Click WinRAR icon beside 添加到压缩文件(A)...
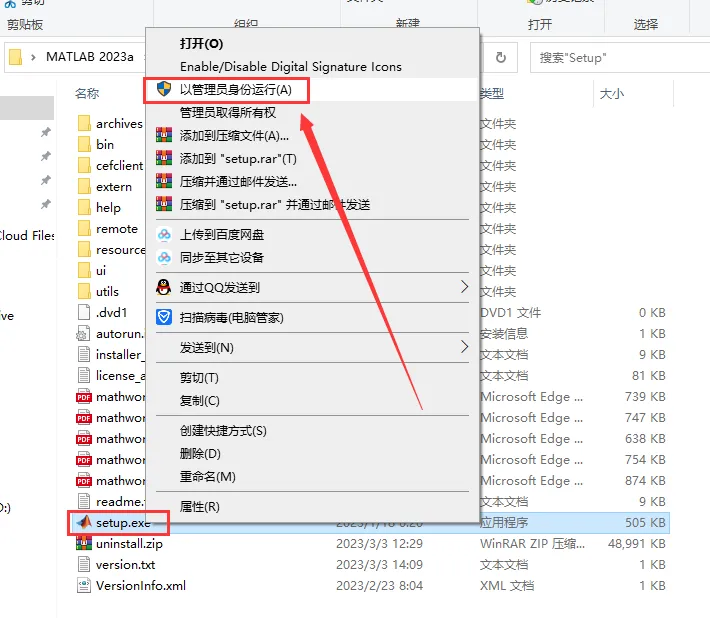The image size is (710, 618). (164, 135)
